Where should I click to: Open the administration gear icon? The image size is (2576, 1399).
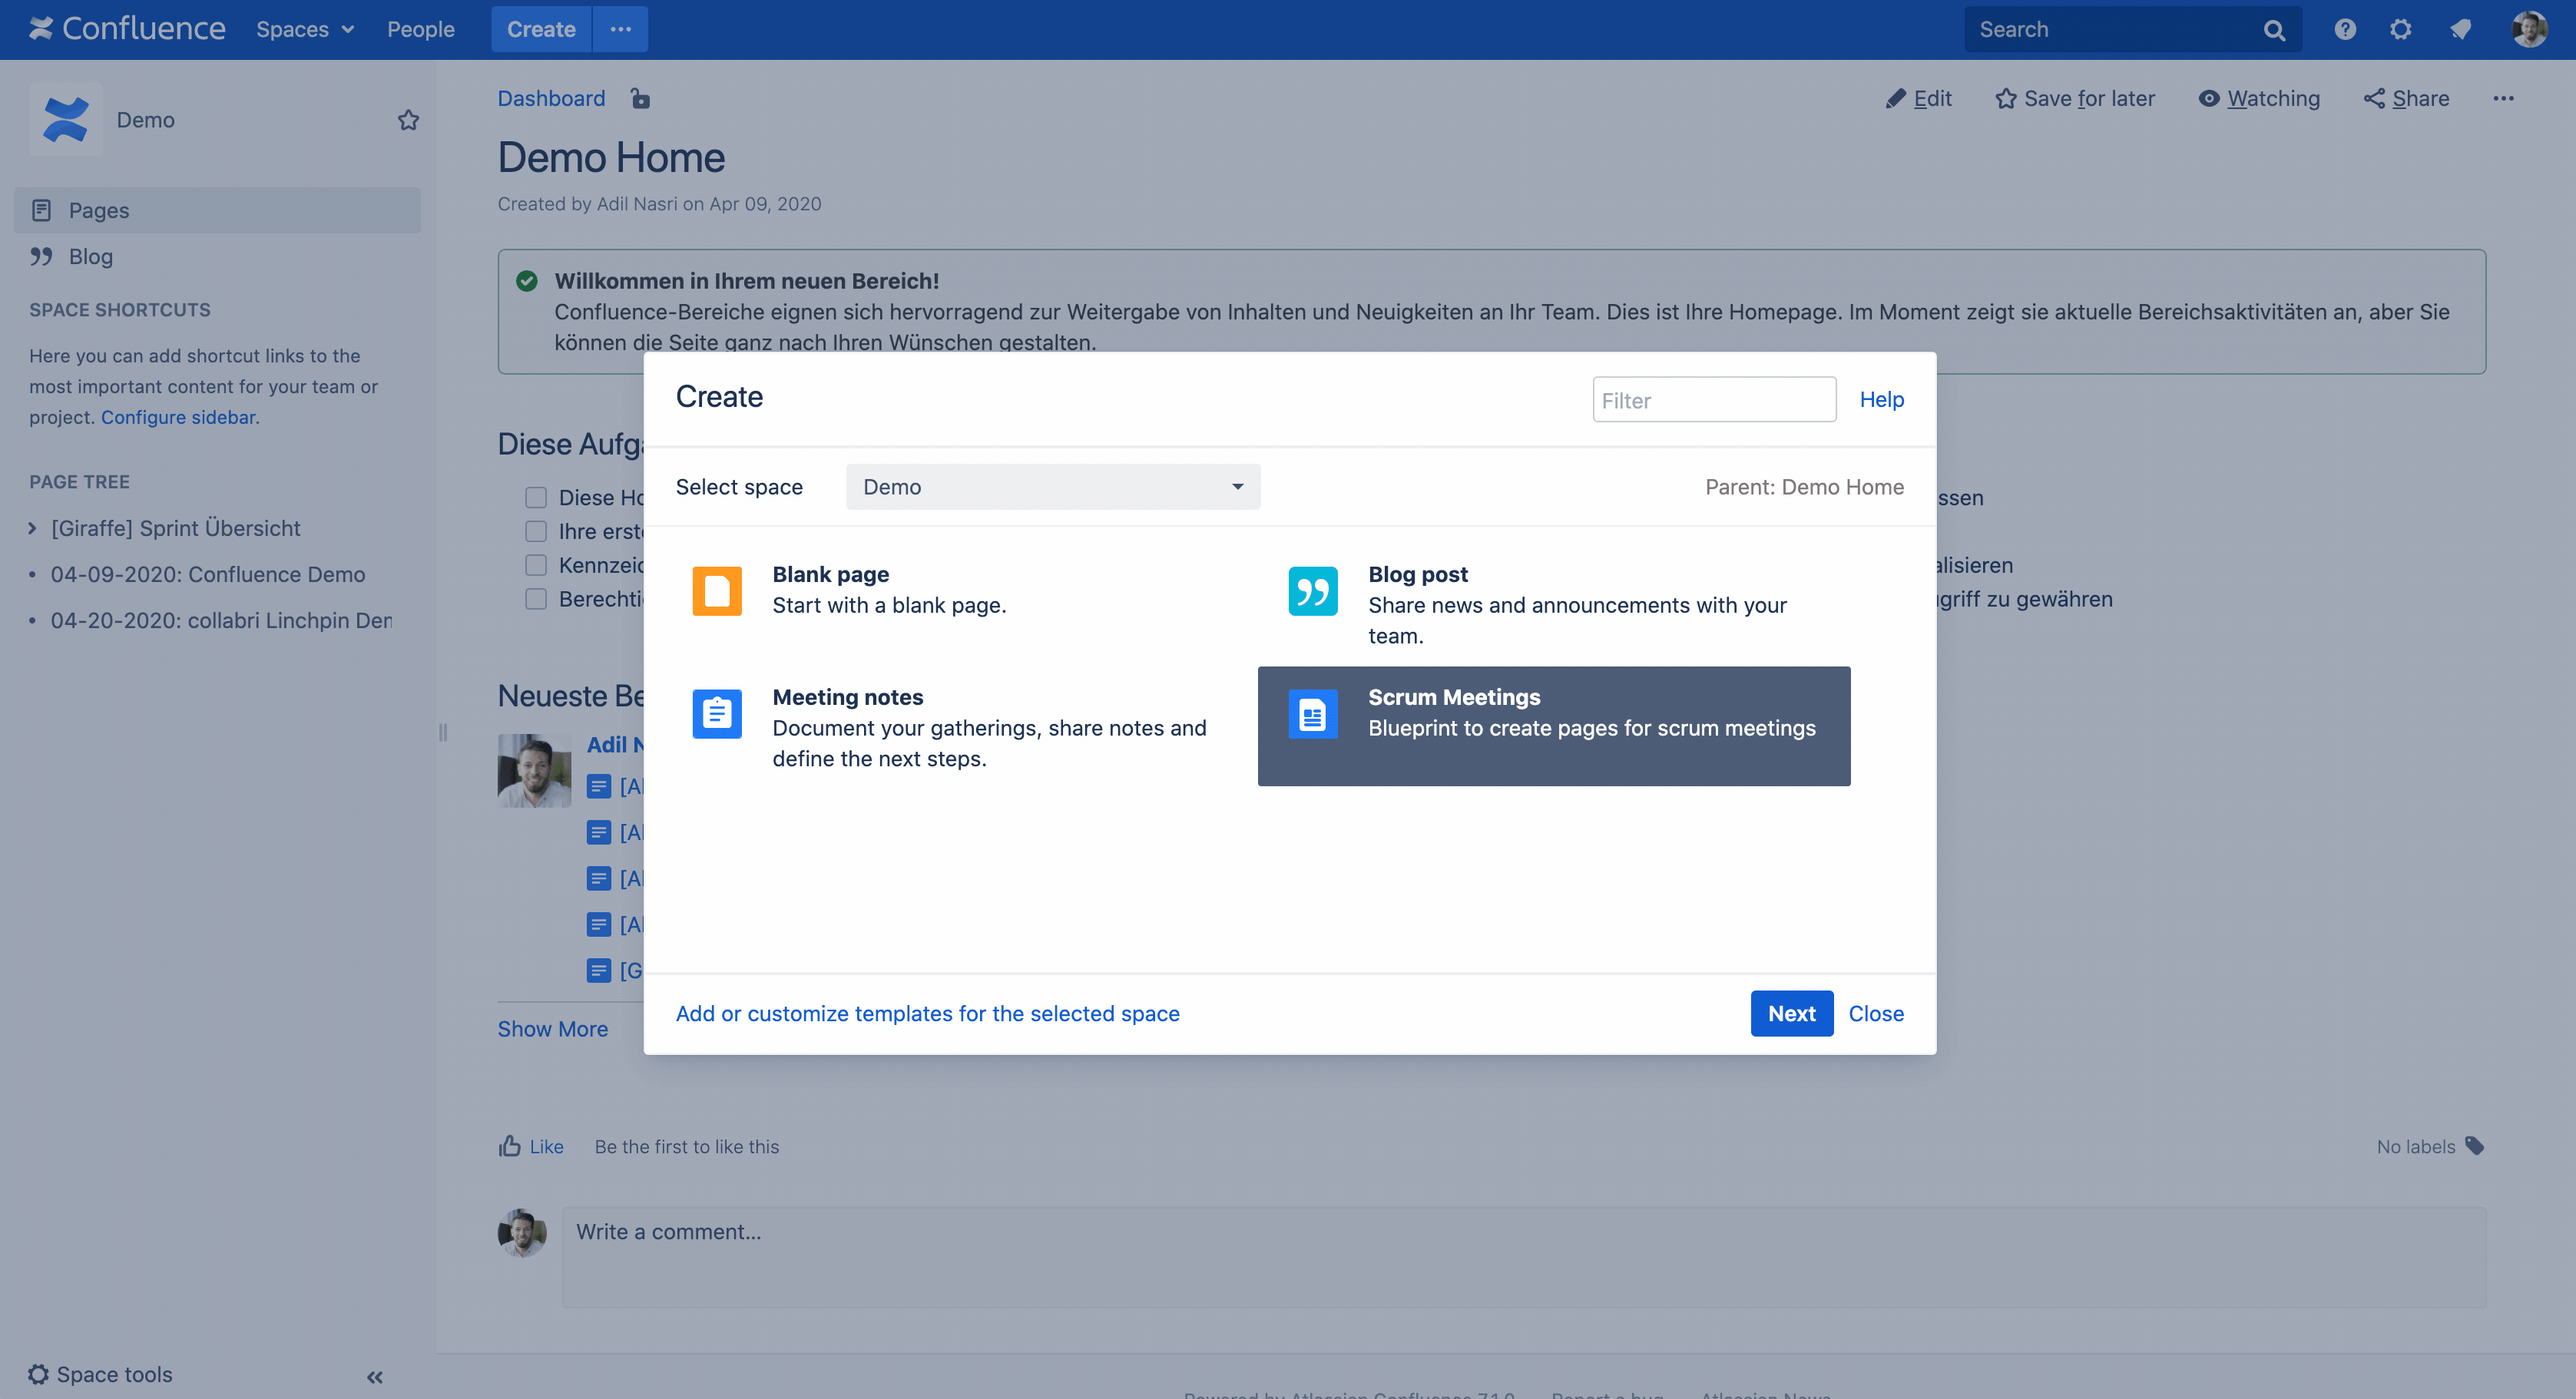pos(2401,29)
